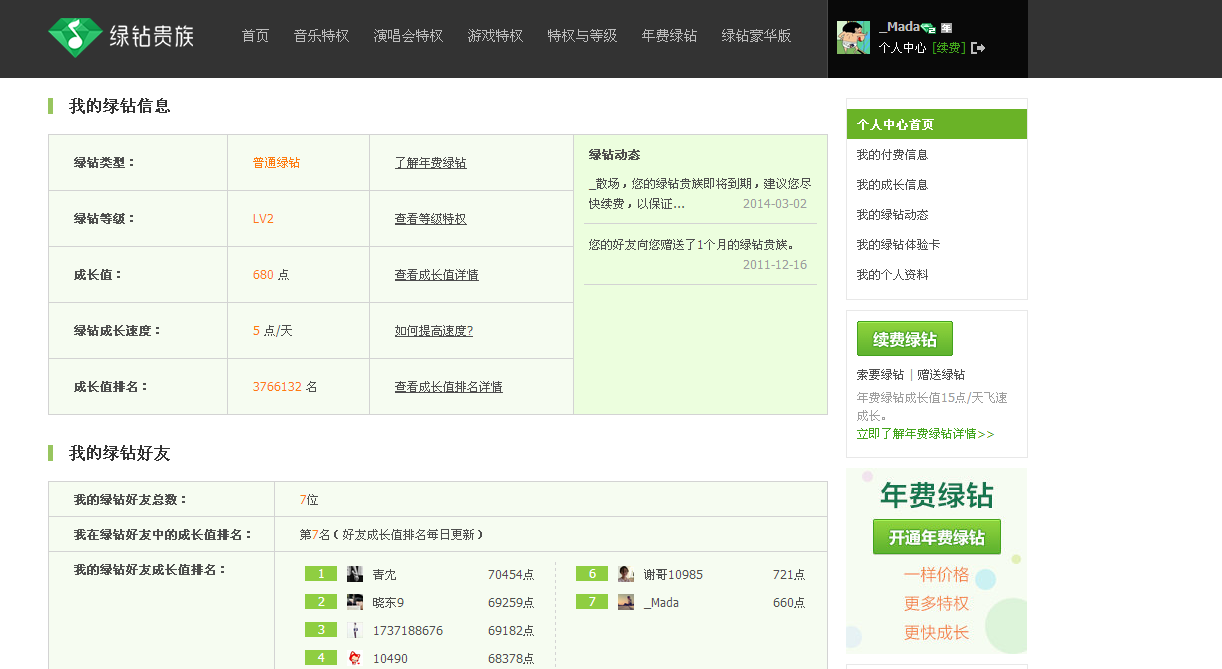Click rank badge 1 in the friend ranking
The height and width of the screenshot is (669, 1222).
tap(321, 574)
